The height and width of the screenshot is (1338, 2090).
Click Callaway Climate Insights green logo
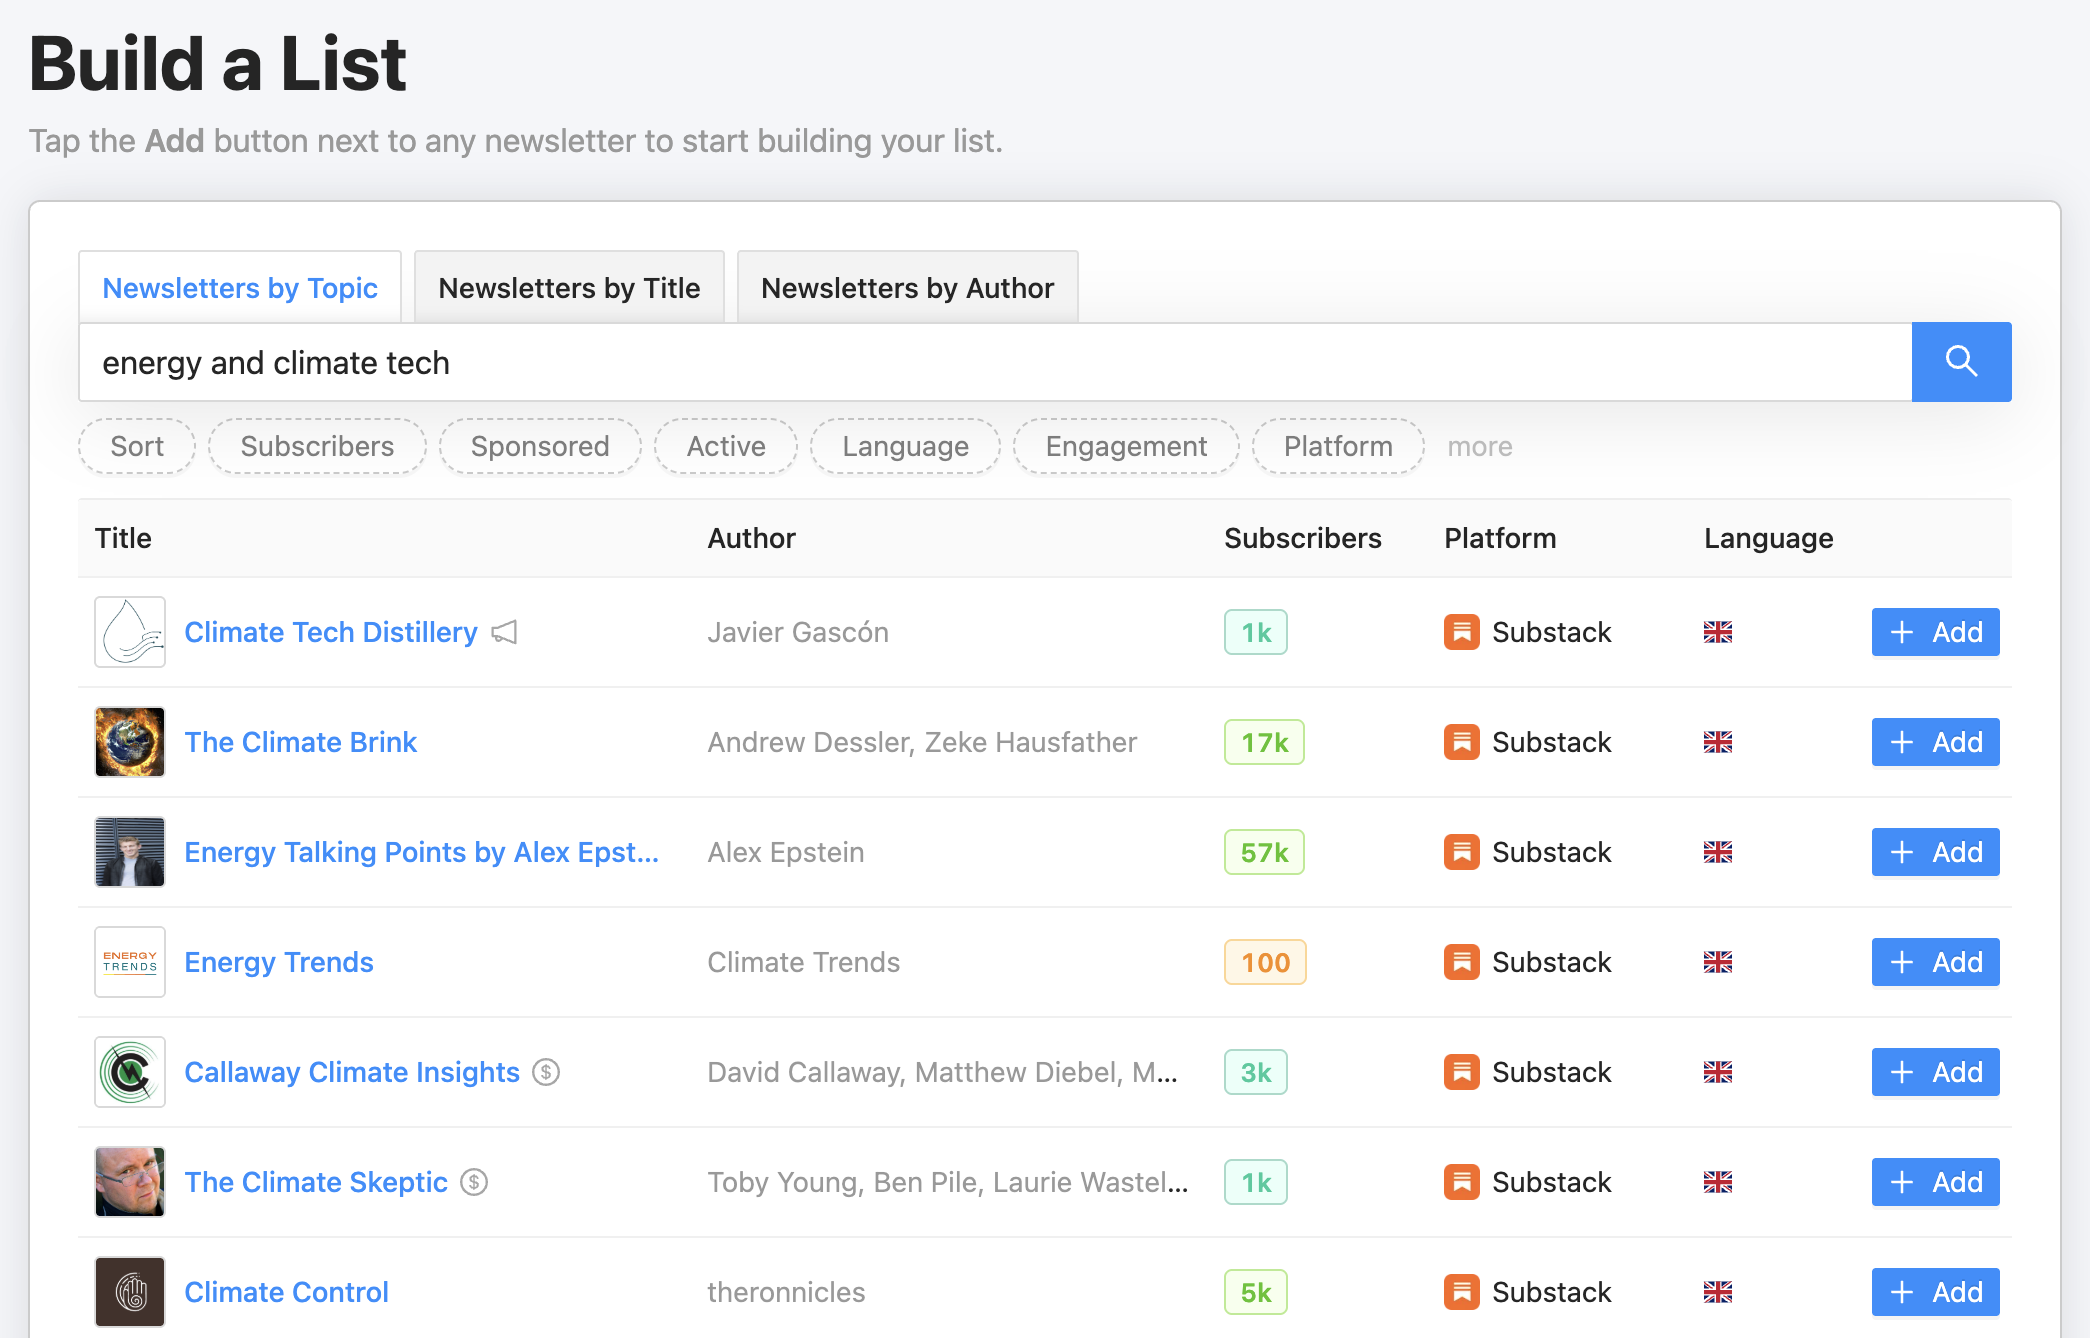point(130,1072)
